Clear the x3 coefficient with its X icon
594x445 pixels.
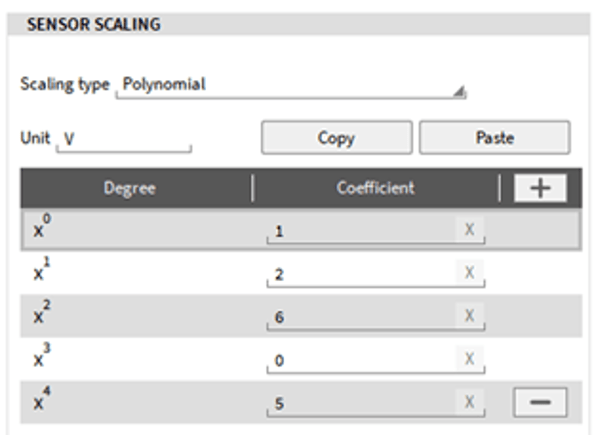pos(469,359)
